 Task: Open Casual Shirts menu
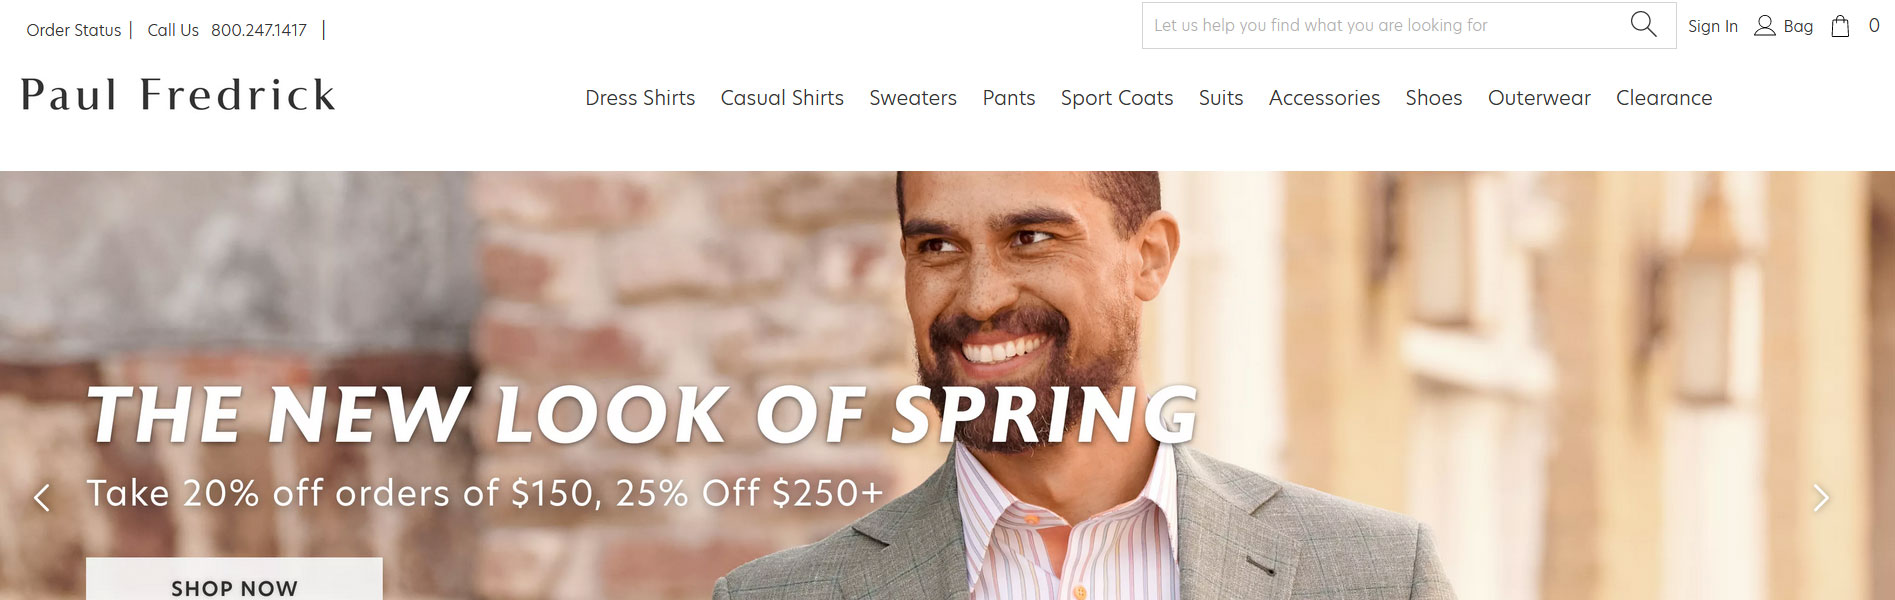tap(782, 98)
